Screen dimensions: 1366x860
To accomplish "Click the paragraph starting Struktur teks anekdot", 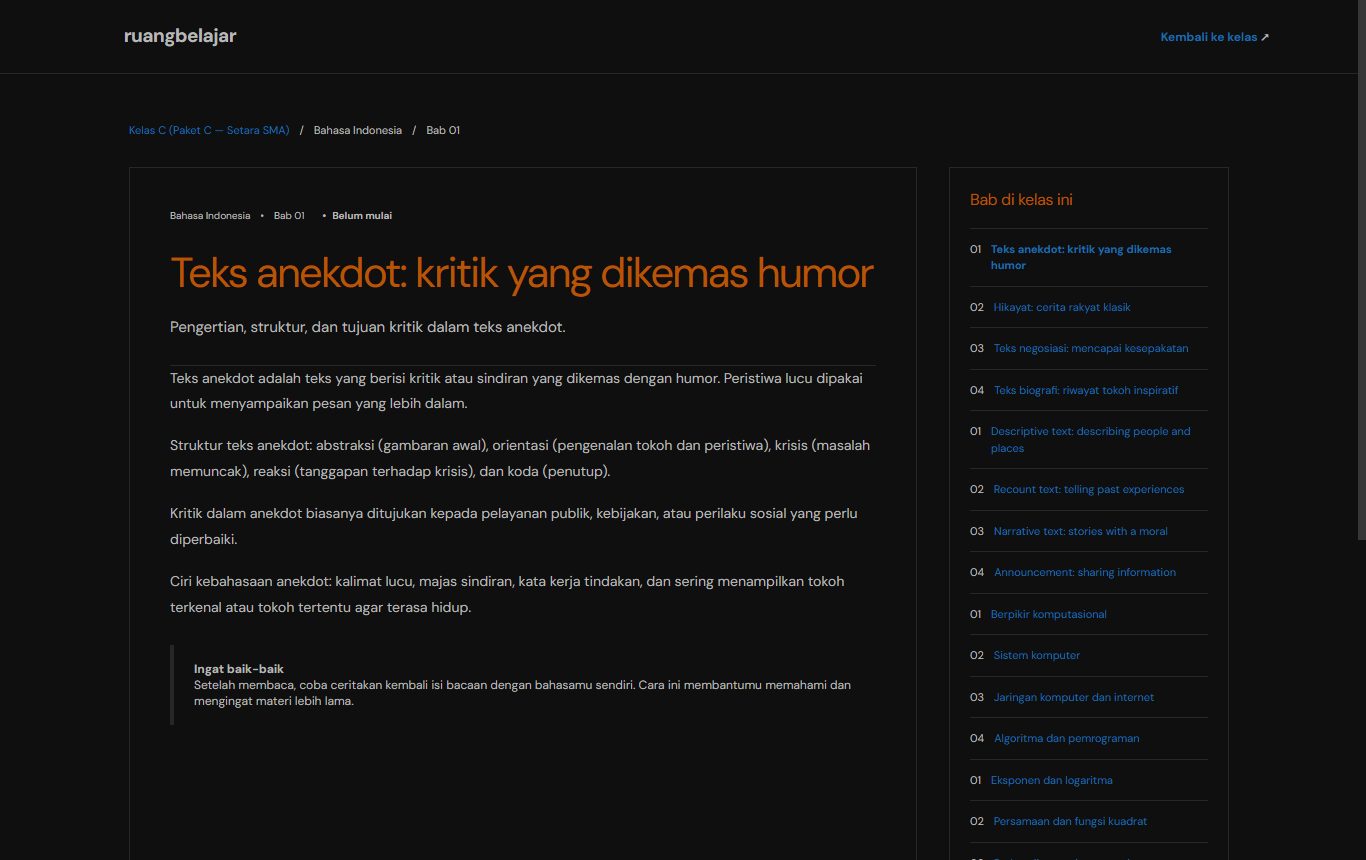I will pyautogui.click(x=522, y=458).
